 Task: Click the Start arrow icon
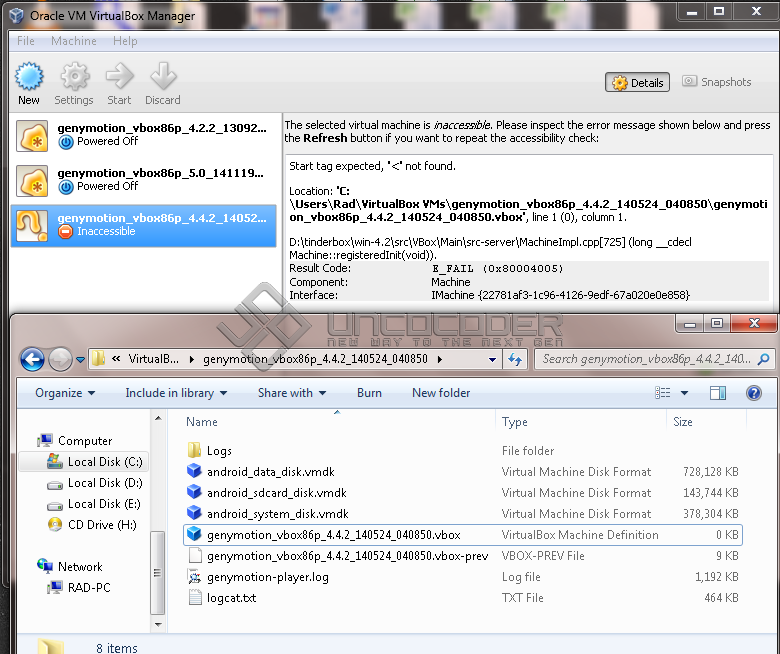click(119, 77)
